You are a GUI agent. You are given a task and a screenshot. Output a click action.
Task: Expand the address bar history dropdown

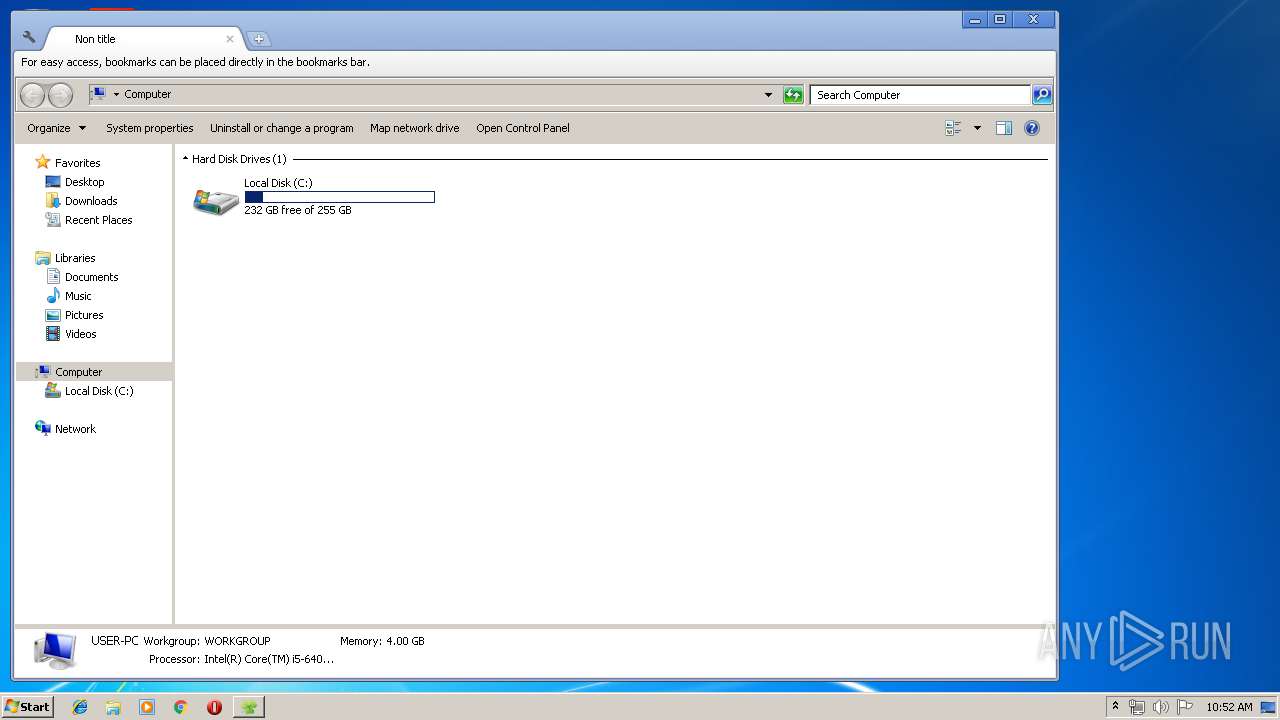(768, 95)
